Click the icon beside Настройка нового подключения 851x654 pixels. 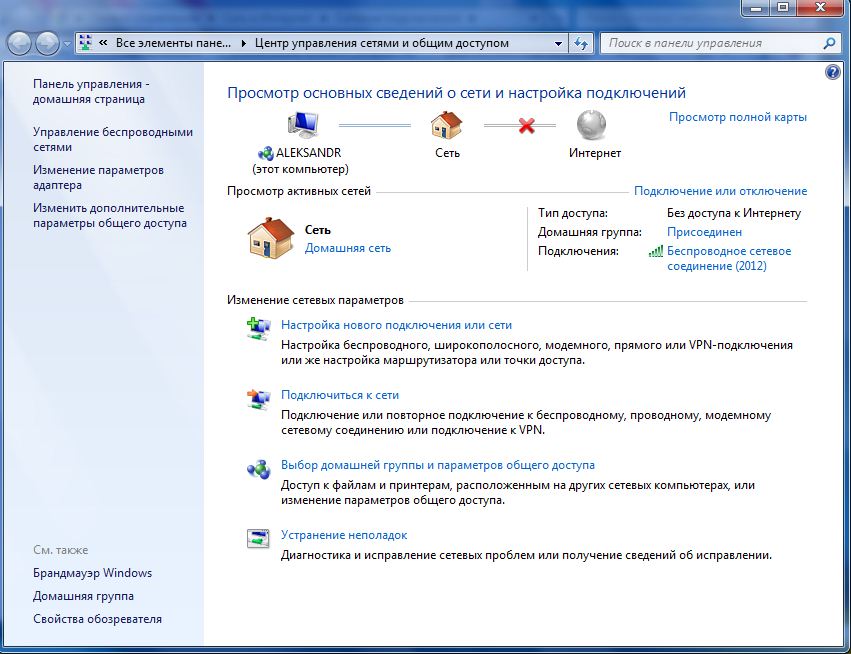(x=258, y=327)
